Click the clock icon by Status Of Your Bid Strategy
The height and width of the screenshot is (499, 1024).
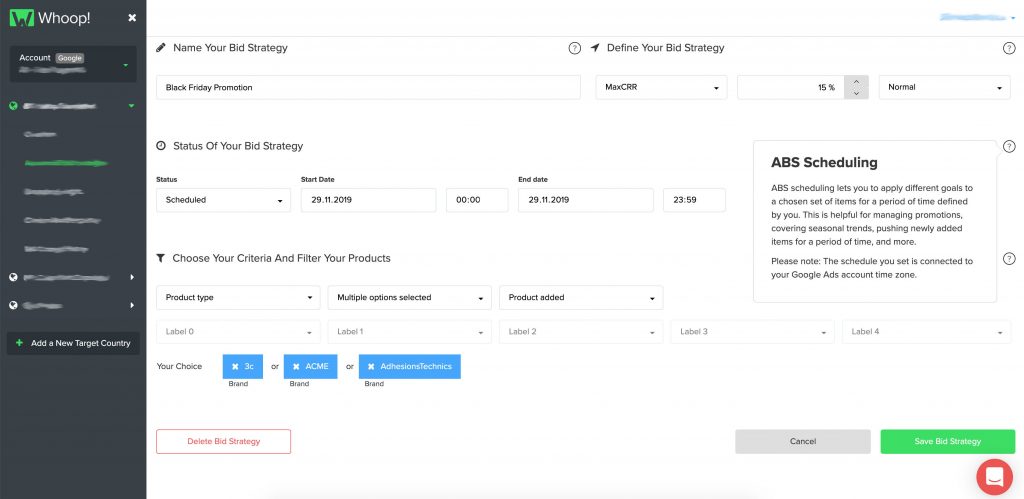(x=161, y=146)
